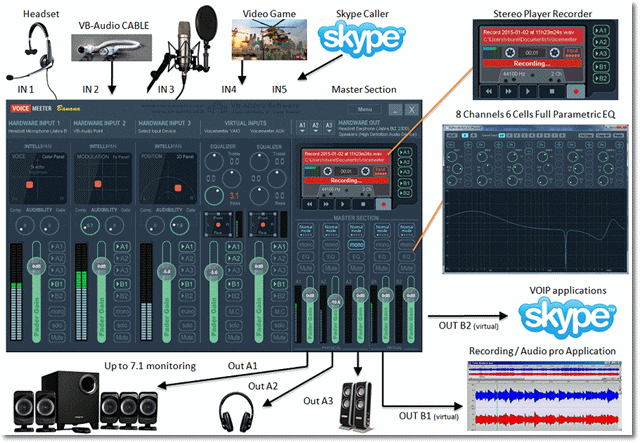640x443 pixels.
Task: Click the 'input' icon in enlarged recorder
Action: click(x=572, y=52)
